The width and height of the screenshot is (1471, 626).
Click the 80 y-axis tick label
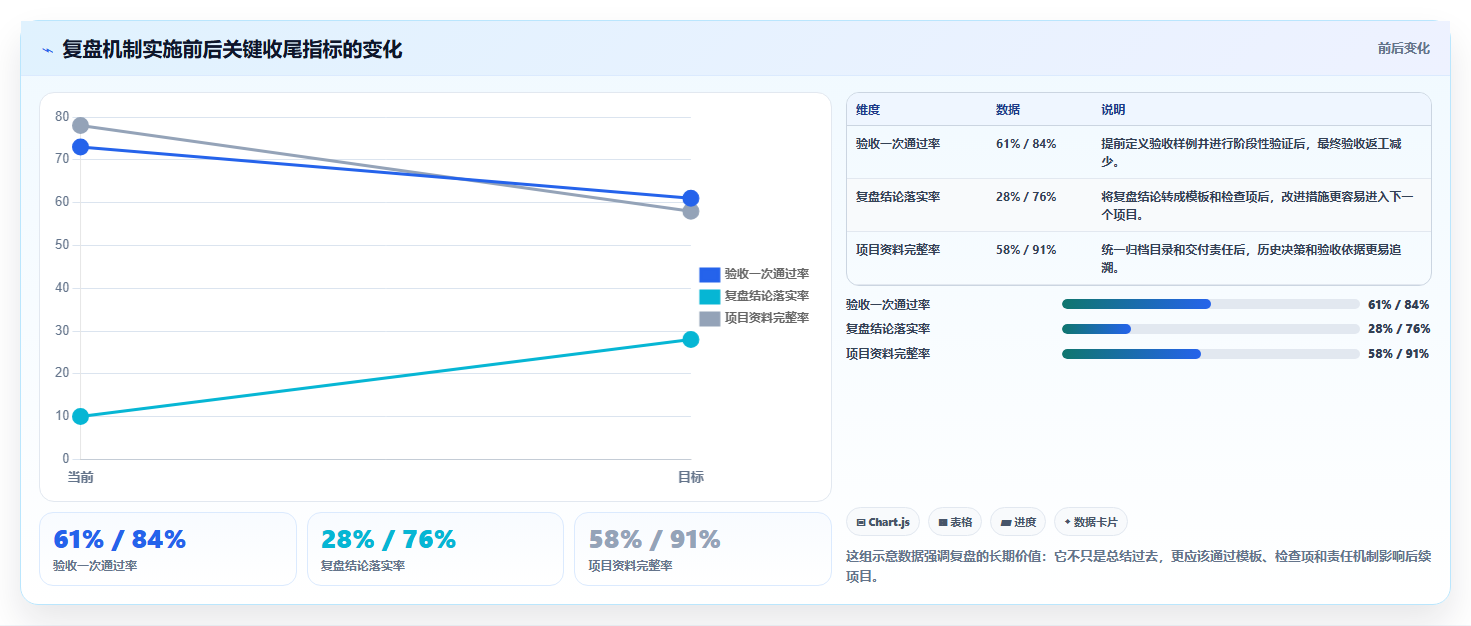[62, 117]
